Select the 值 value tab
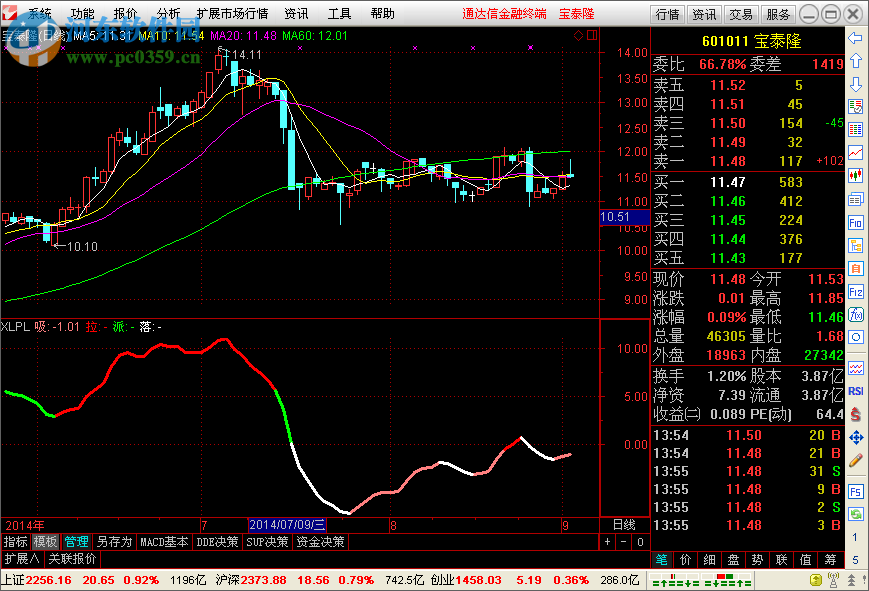869x591 pixels. pos(805,559)
